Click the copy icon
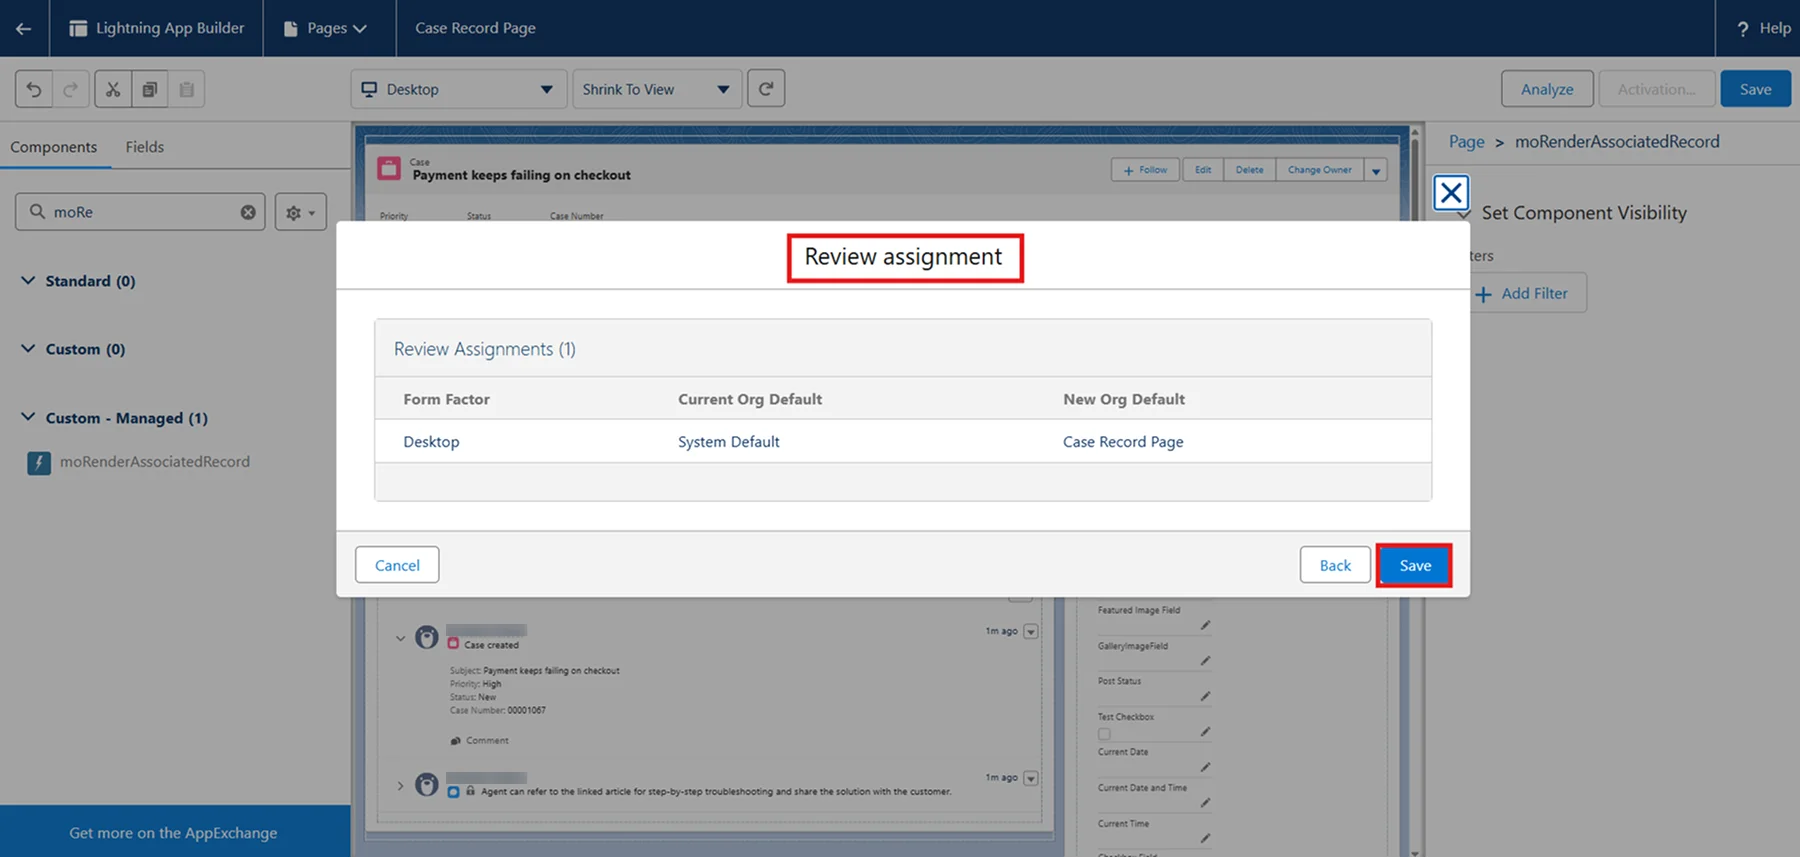Viewport: 1800px width, 858px height. tap(150, 89)
